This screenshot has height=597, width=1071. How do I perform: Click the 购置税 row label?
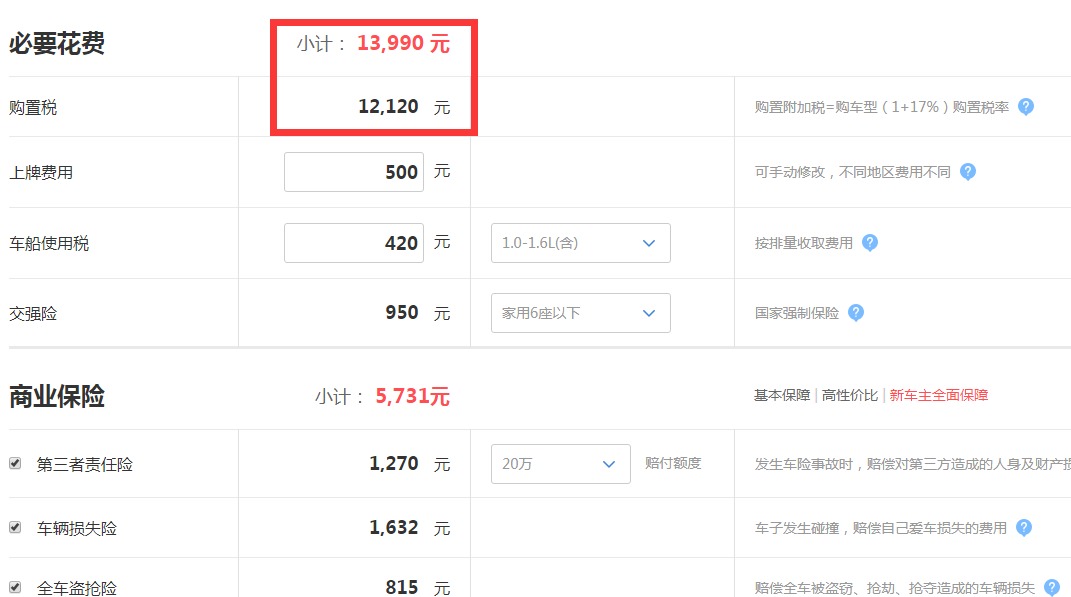[x=33, y=107]
